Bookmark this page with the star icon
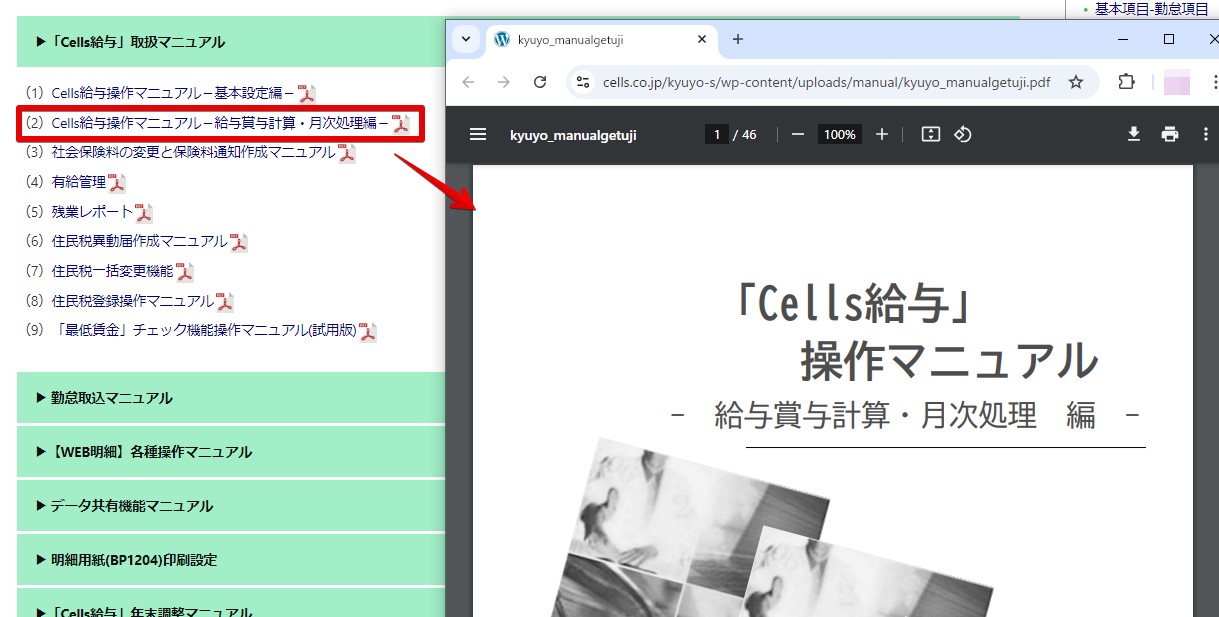This screenshot has height=617, width=1219. [1076, 82]
